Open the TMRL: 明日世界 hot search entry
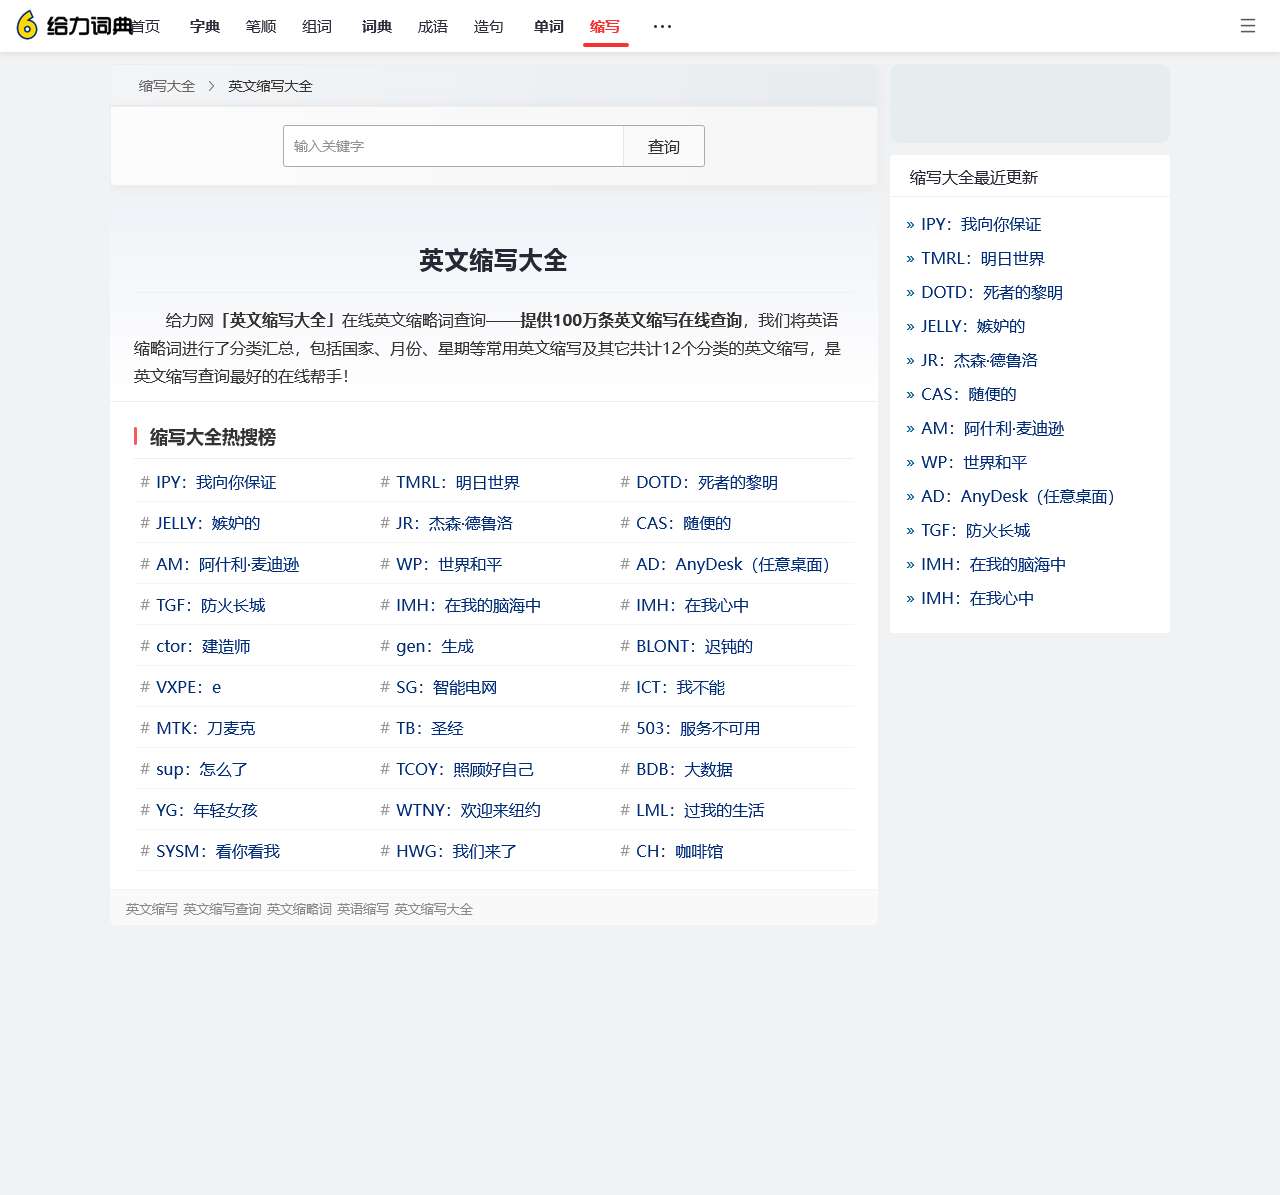 pyautogui.click(x=457, y=482)
